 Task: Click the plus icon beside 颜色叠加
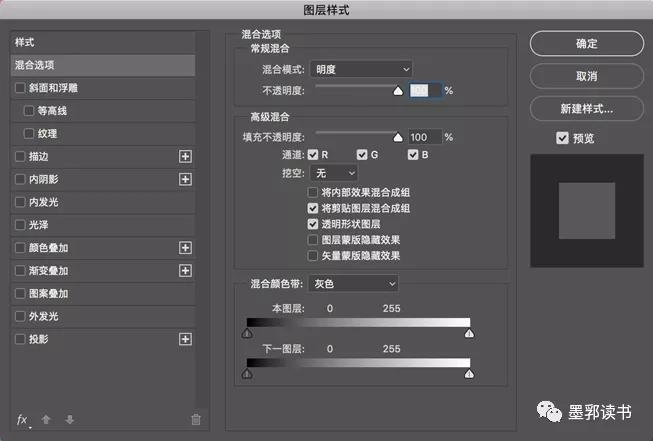(x=185, y=248)
